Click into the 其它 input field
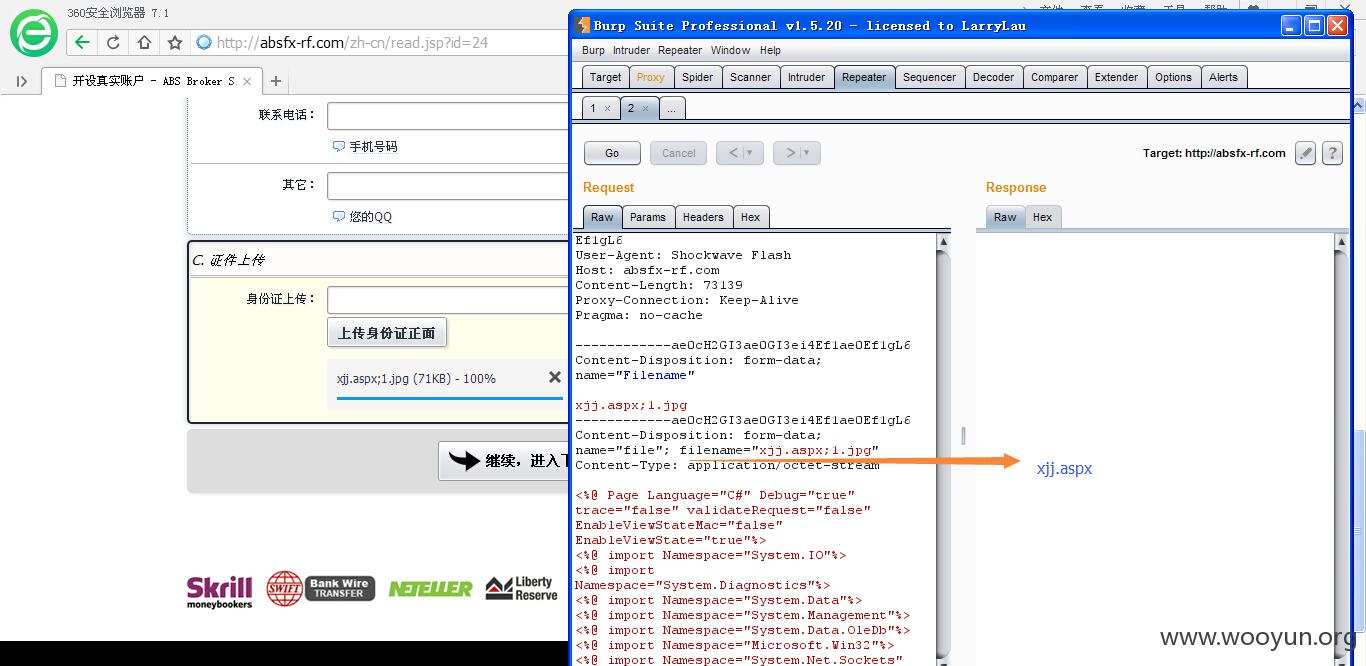The height and width of the screenshot is (666, 1366). pyautogui.click(x=448, y=186)
